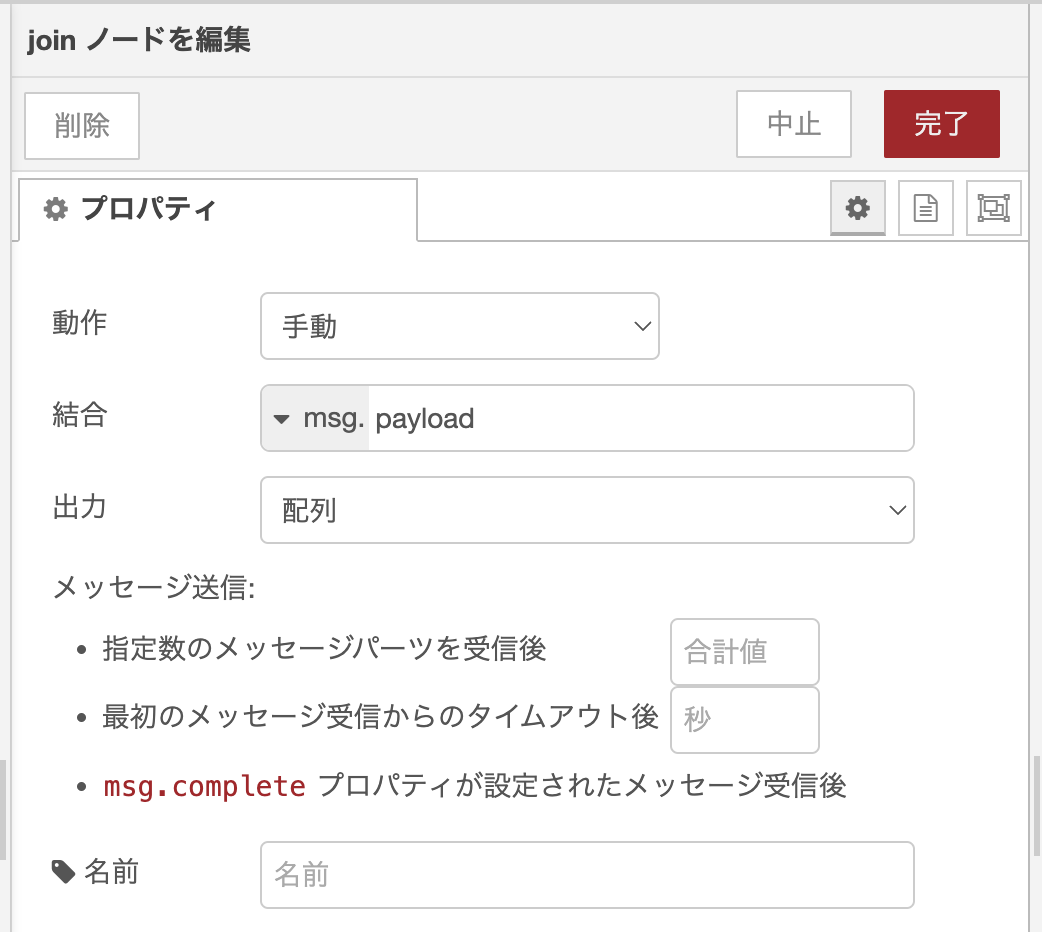Click the msg.complete property text
The width and height of the screenshot is (1042, 932).
click(x=204, y=786)
